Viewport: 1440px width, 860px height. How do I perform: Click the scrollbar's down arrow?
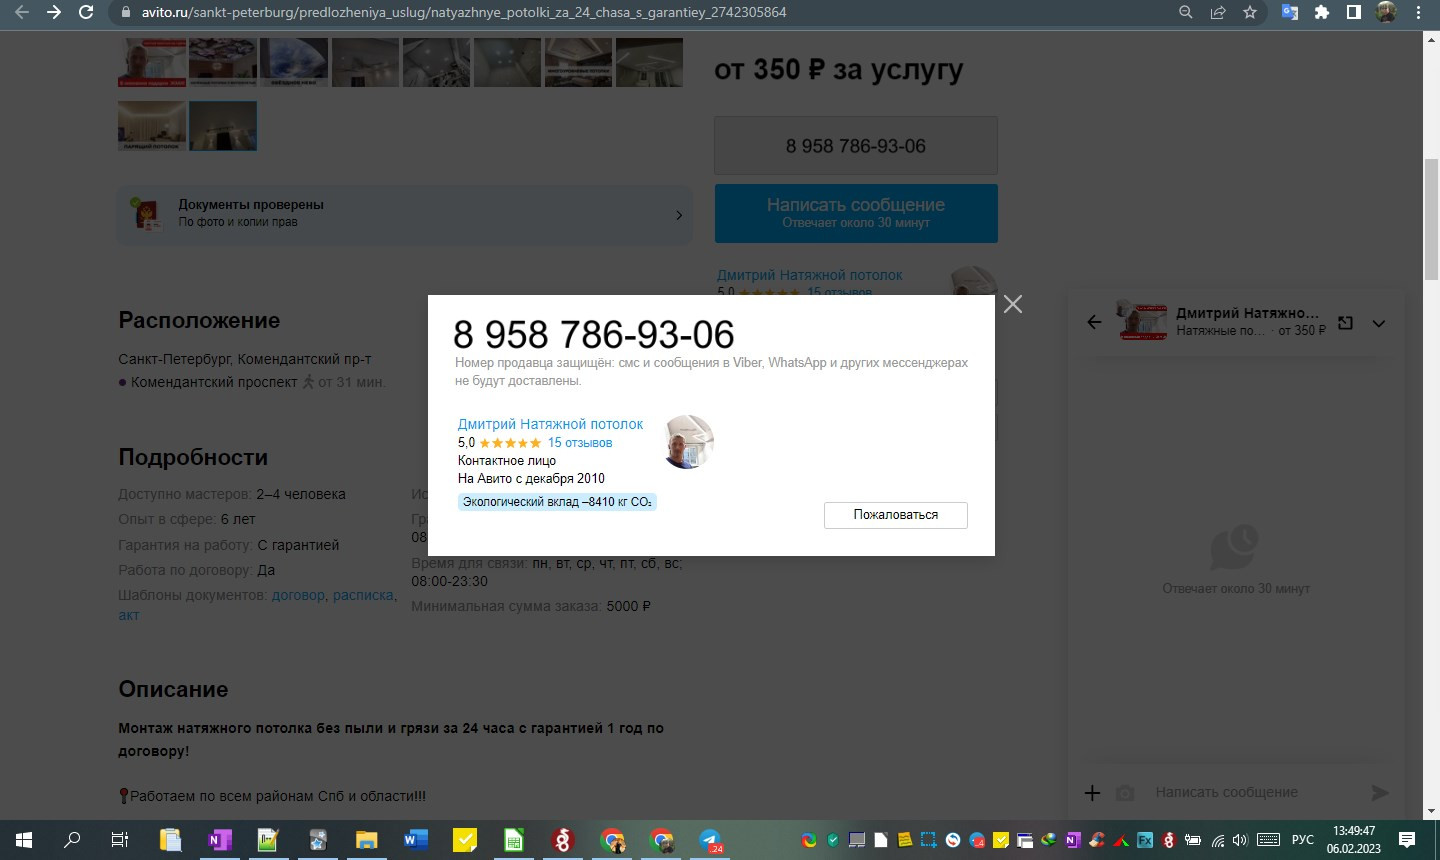tap(1431, 811)
